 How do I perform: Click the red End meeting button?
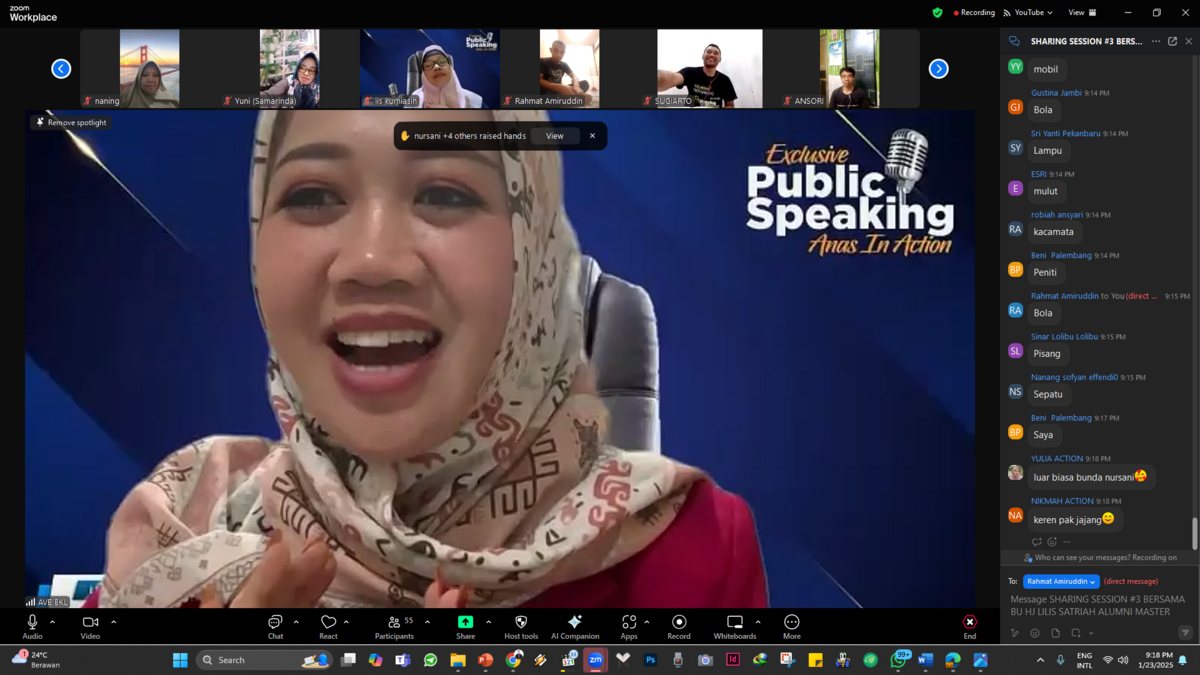pos(969,626)
